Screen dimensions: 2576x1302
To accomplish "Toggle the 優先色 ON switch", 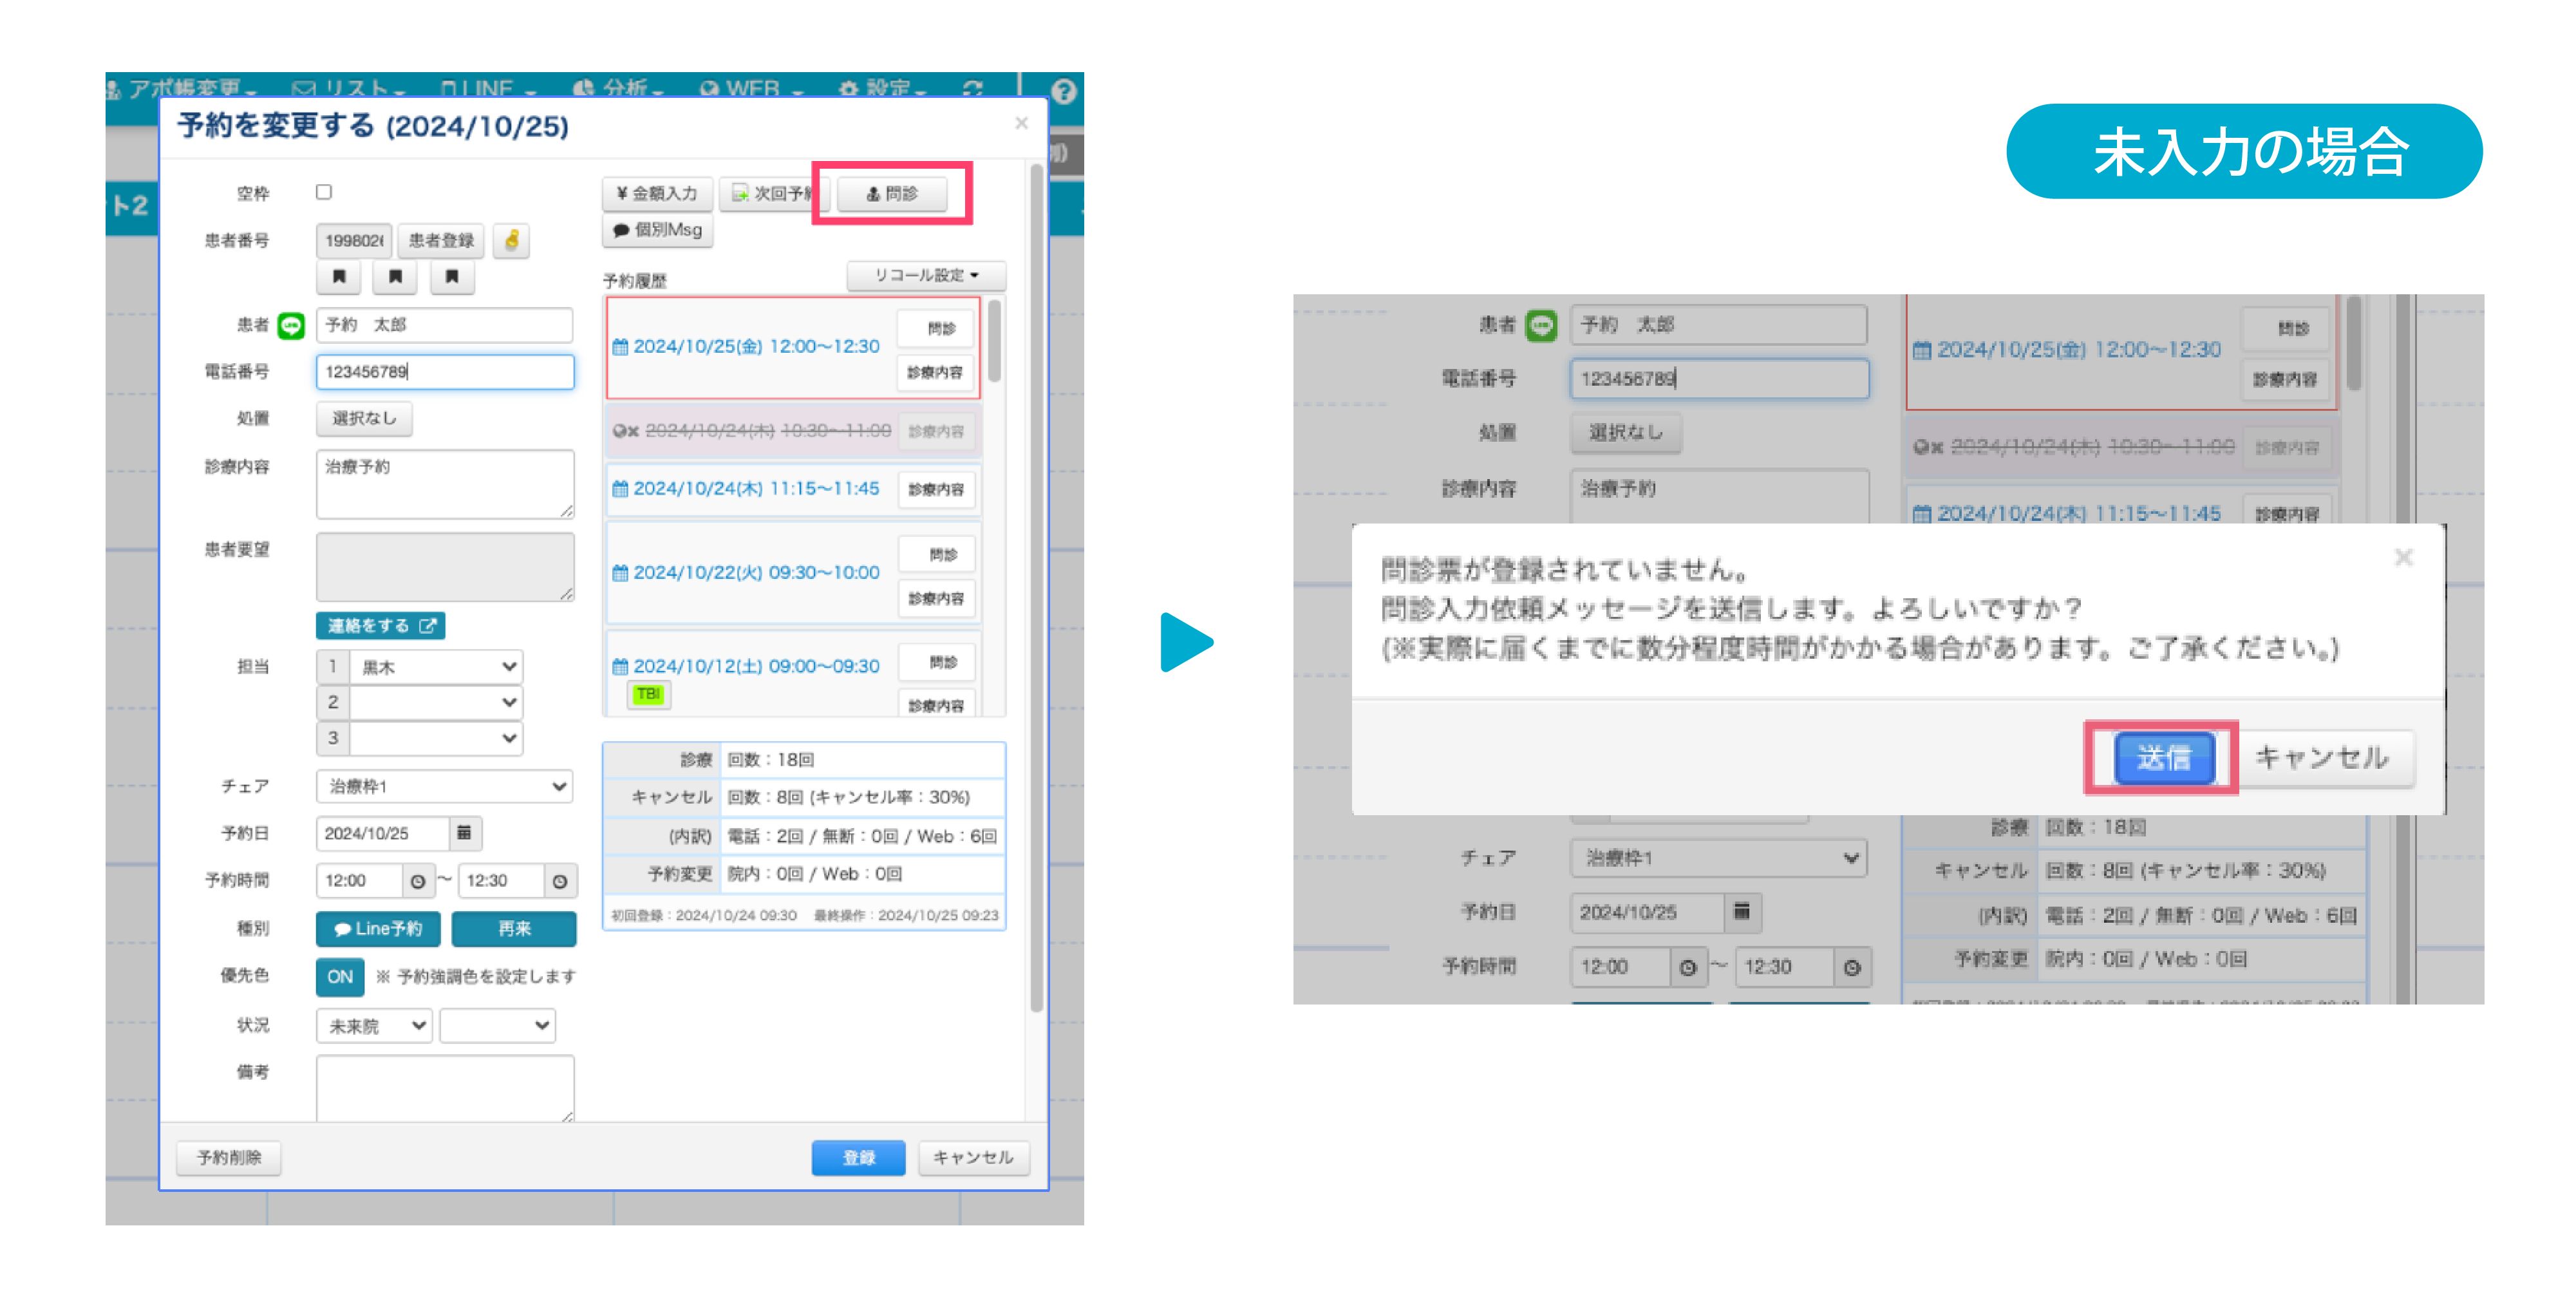I will 340,976.
